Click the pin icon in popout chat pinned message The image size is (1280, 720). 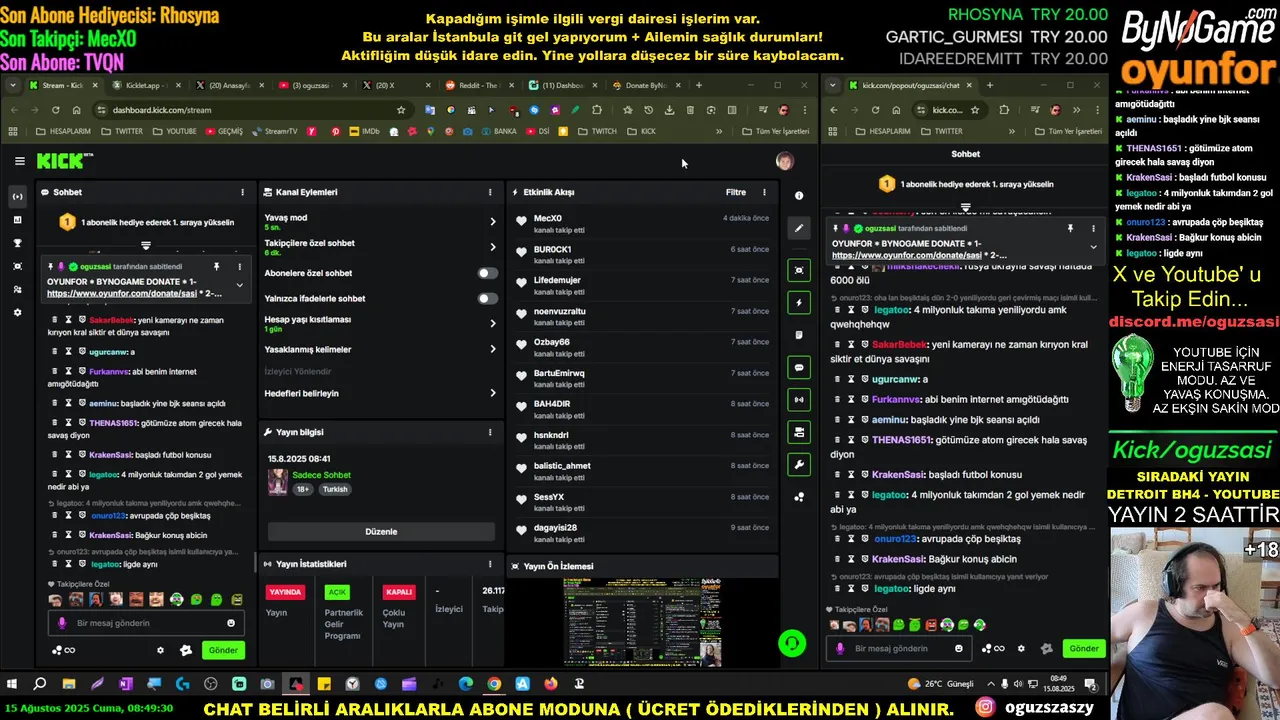click(x=1070, y=229)
